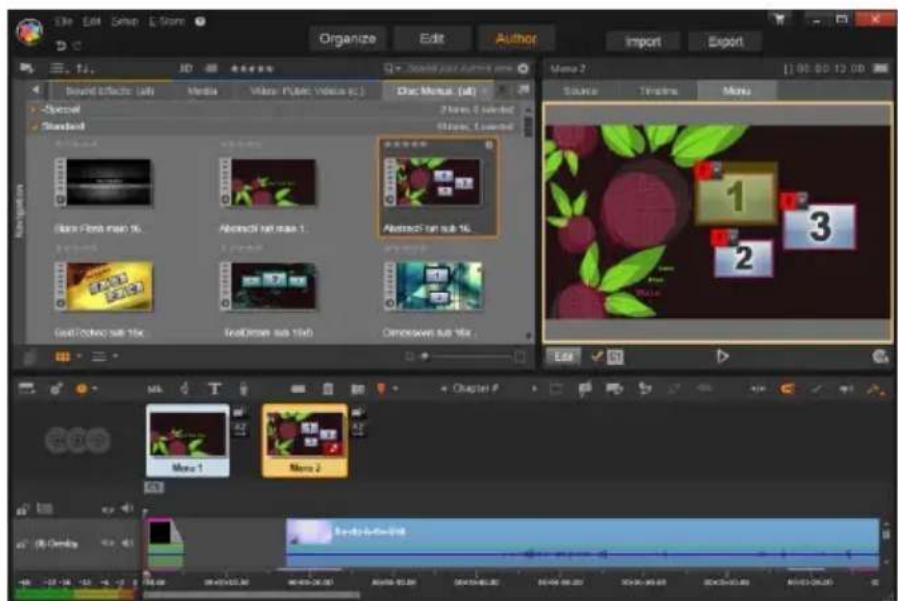Click the music note ScoreFitter icon
The height and width of the screenshot is (601, 898).
184,389
